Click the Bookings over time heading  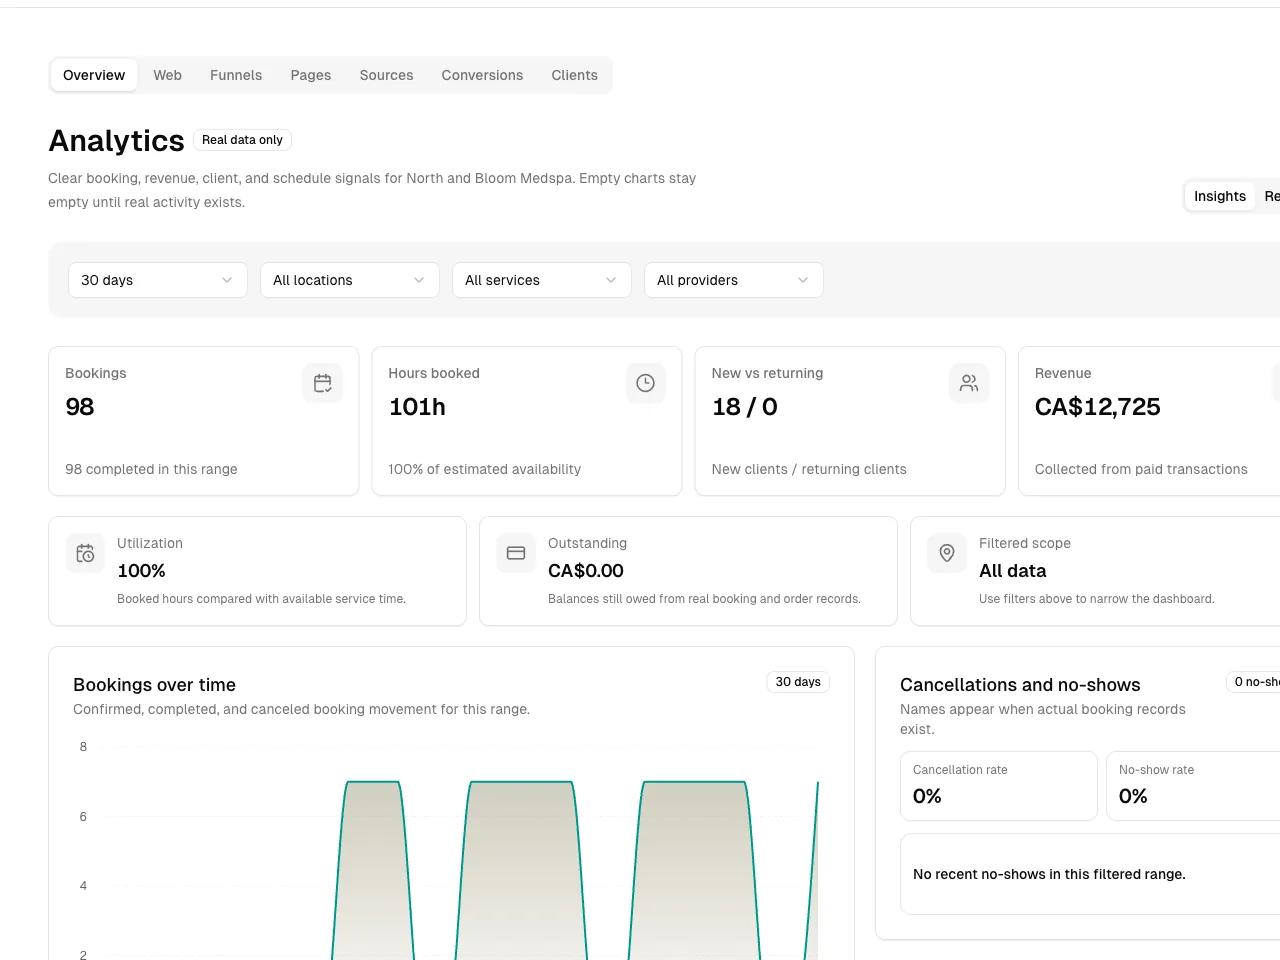point(154,685)
